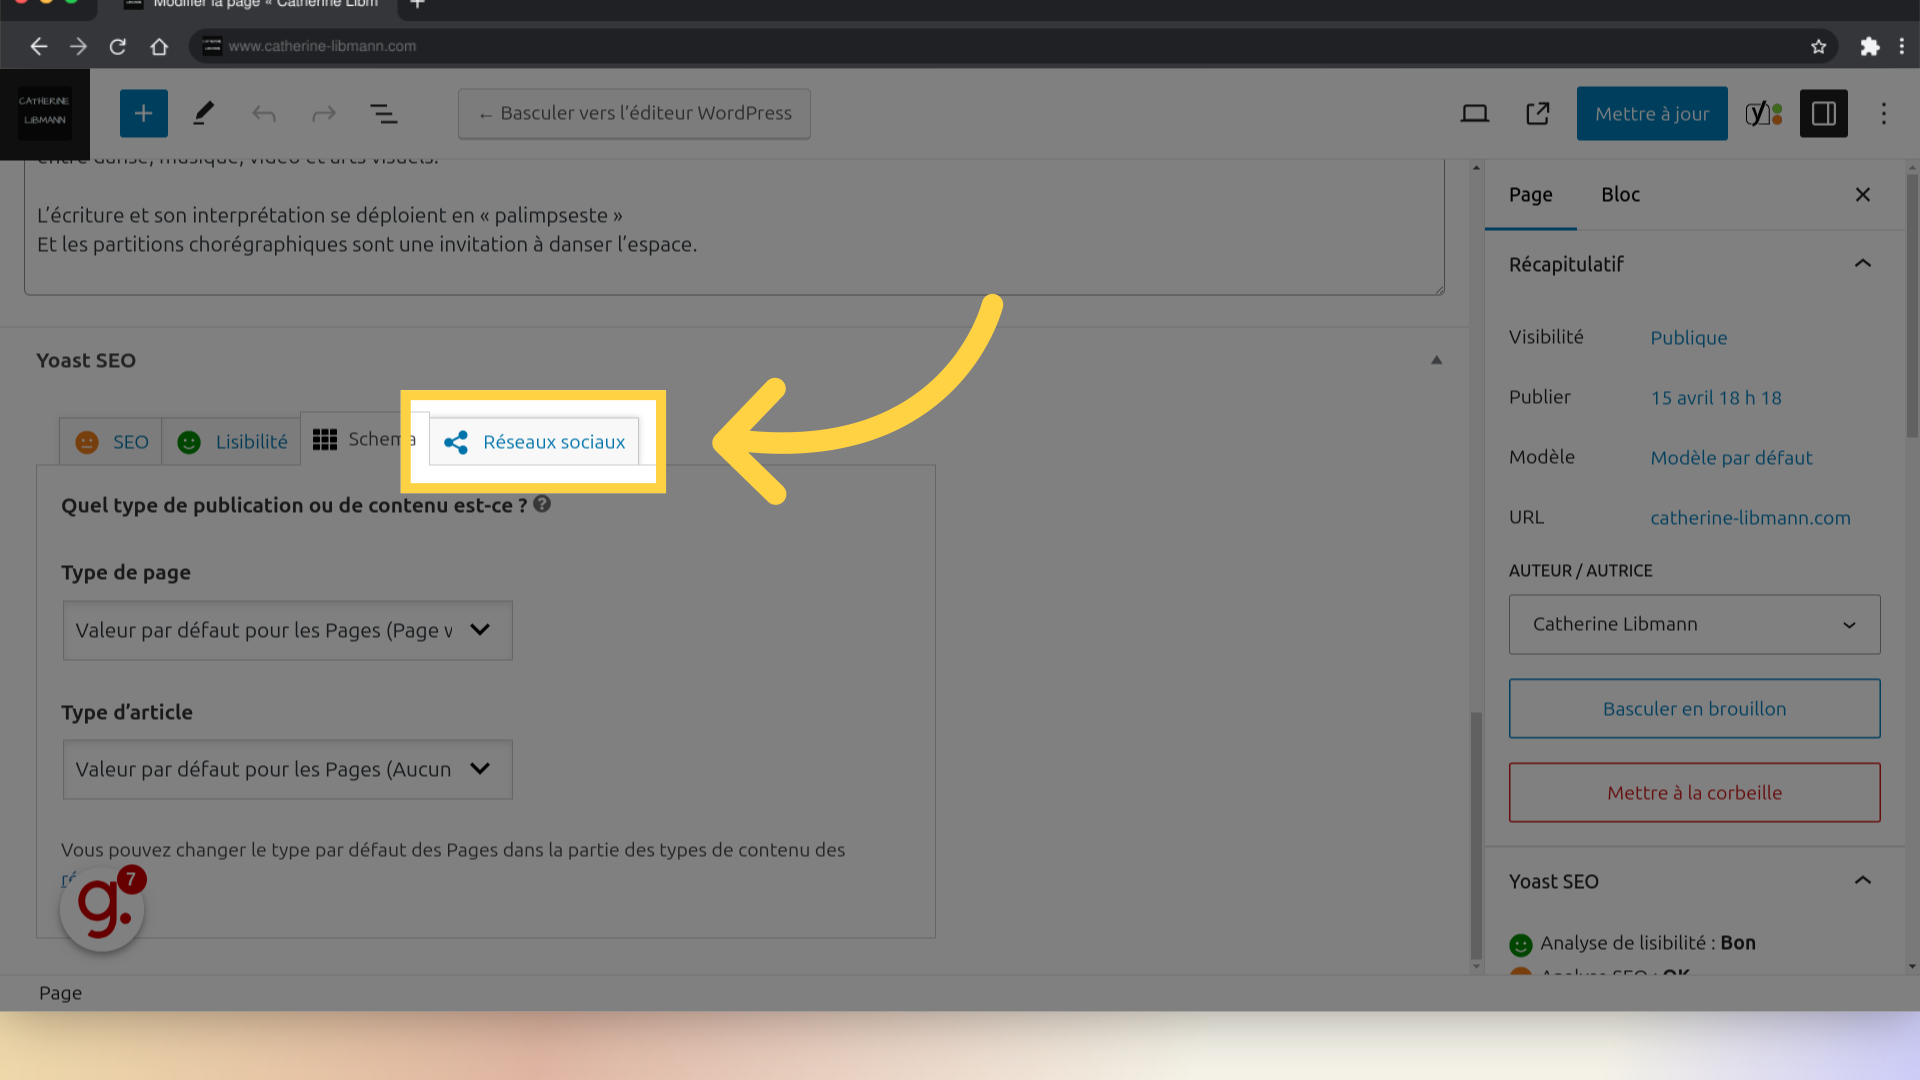This screenshot has width=1920, height=1080.
Task: Collapse the Yoast SEO metabox triangle
Action: 1437,361
